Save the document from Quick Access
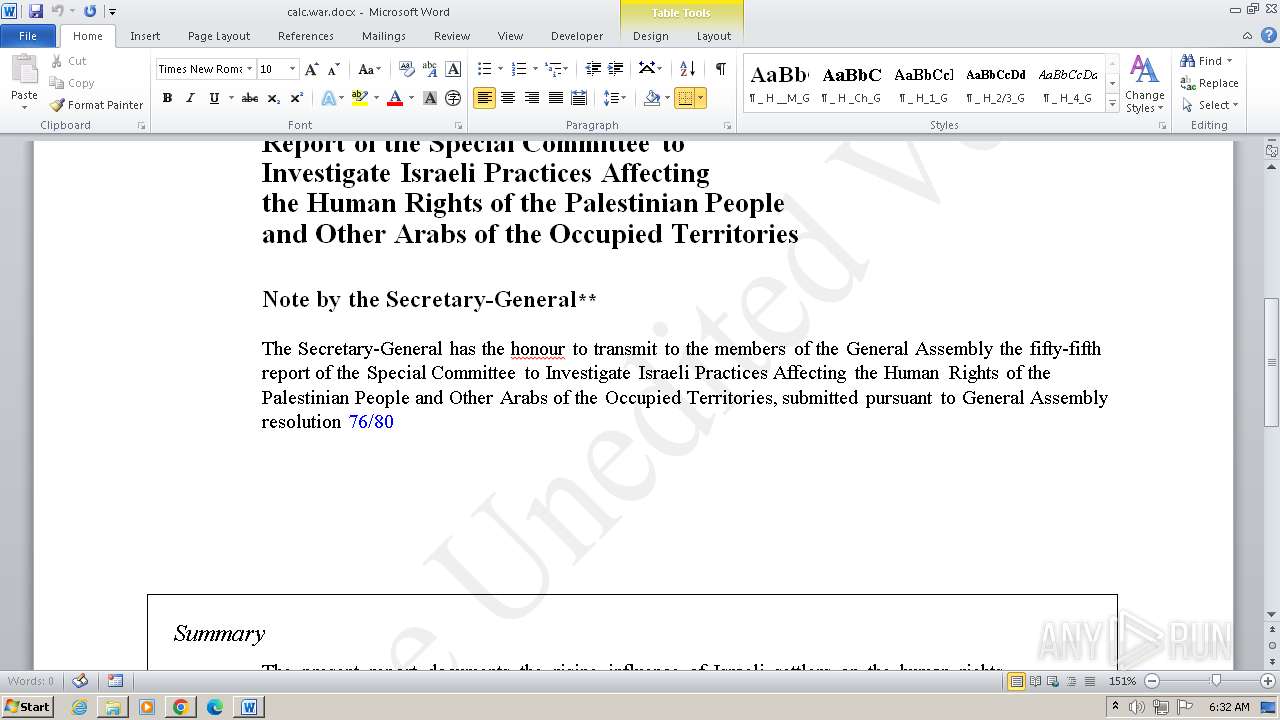1280x720 pixels. tap(36, 11)
